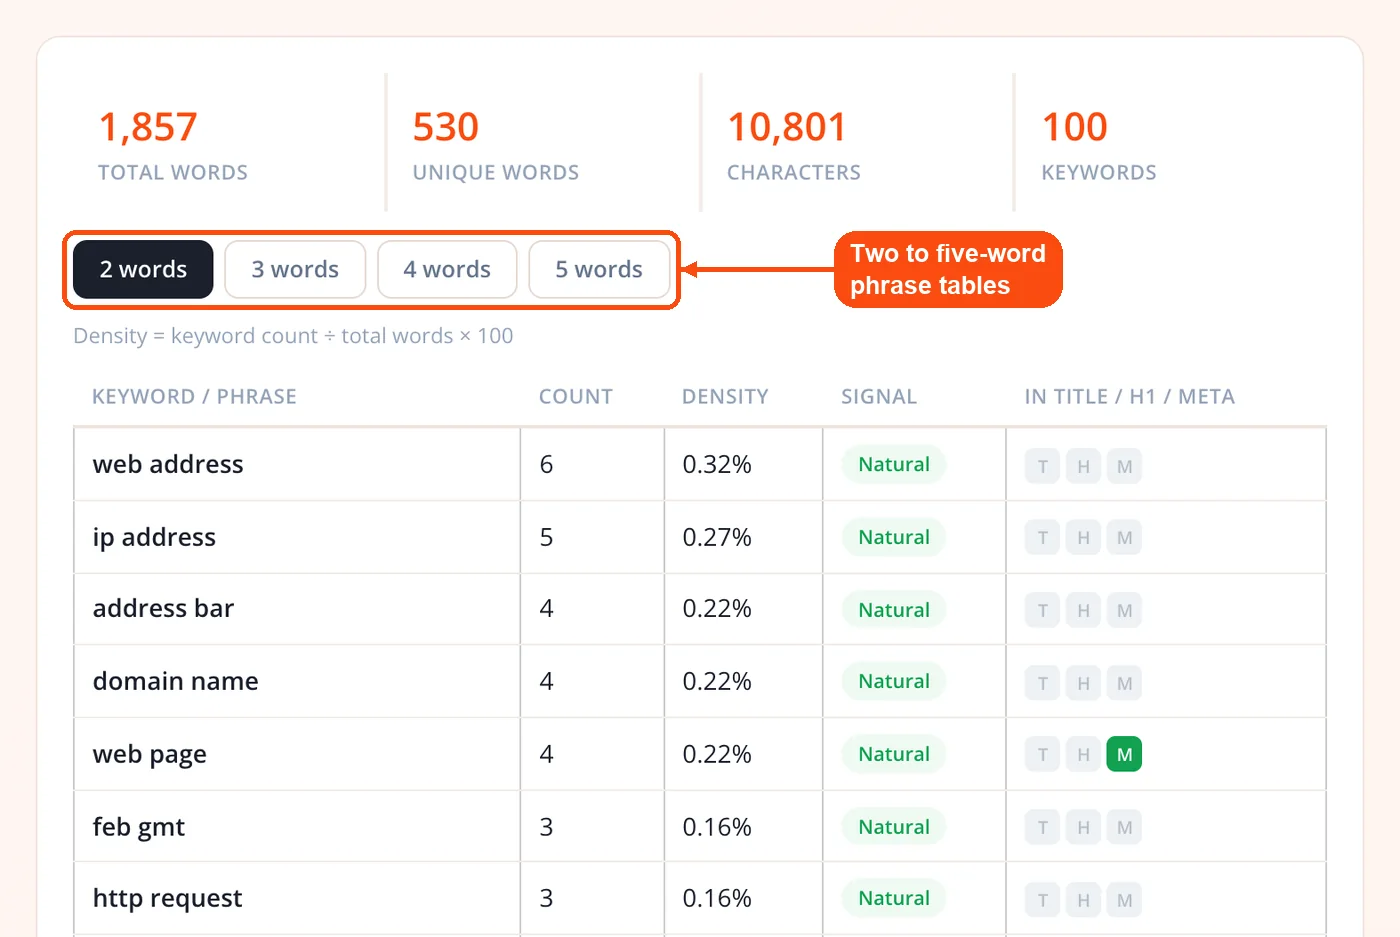Select the "feb gmt" phrase
This screenshot has width=1400, height=937.
(x=139, y=827)
